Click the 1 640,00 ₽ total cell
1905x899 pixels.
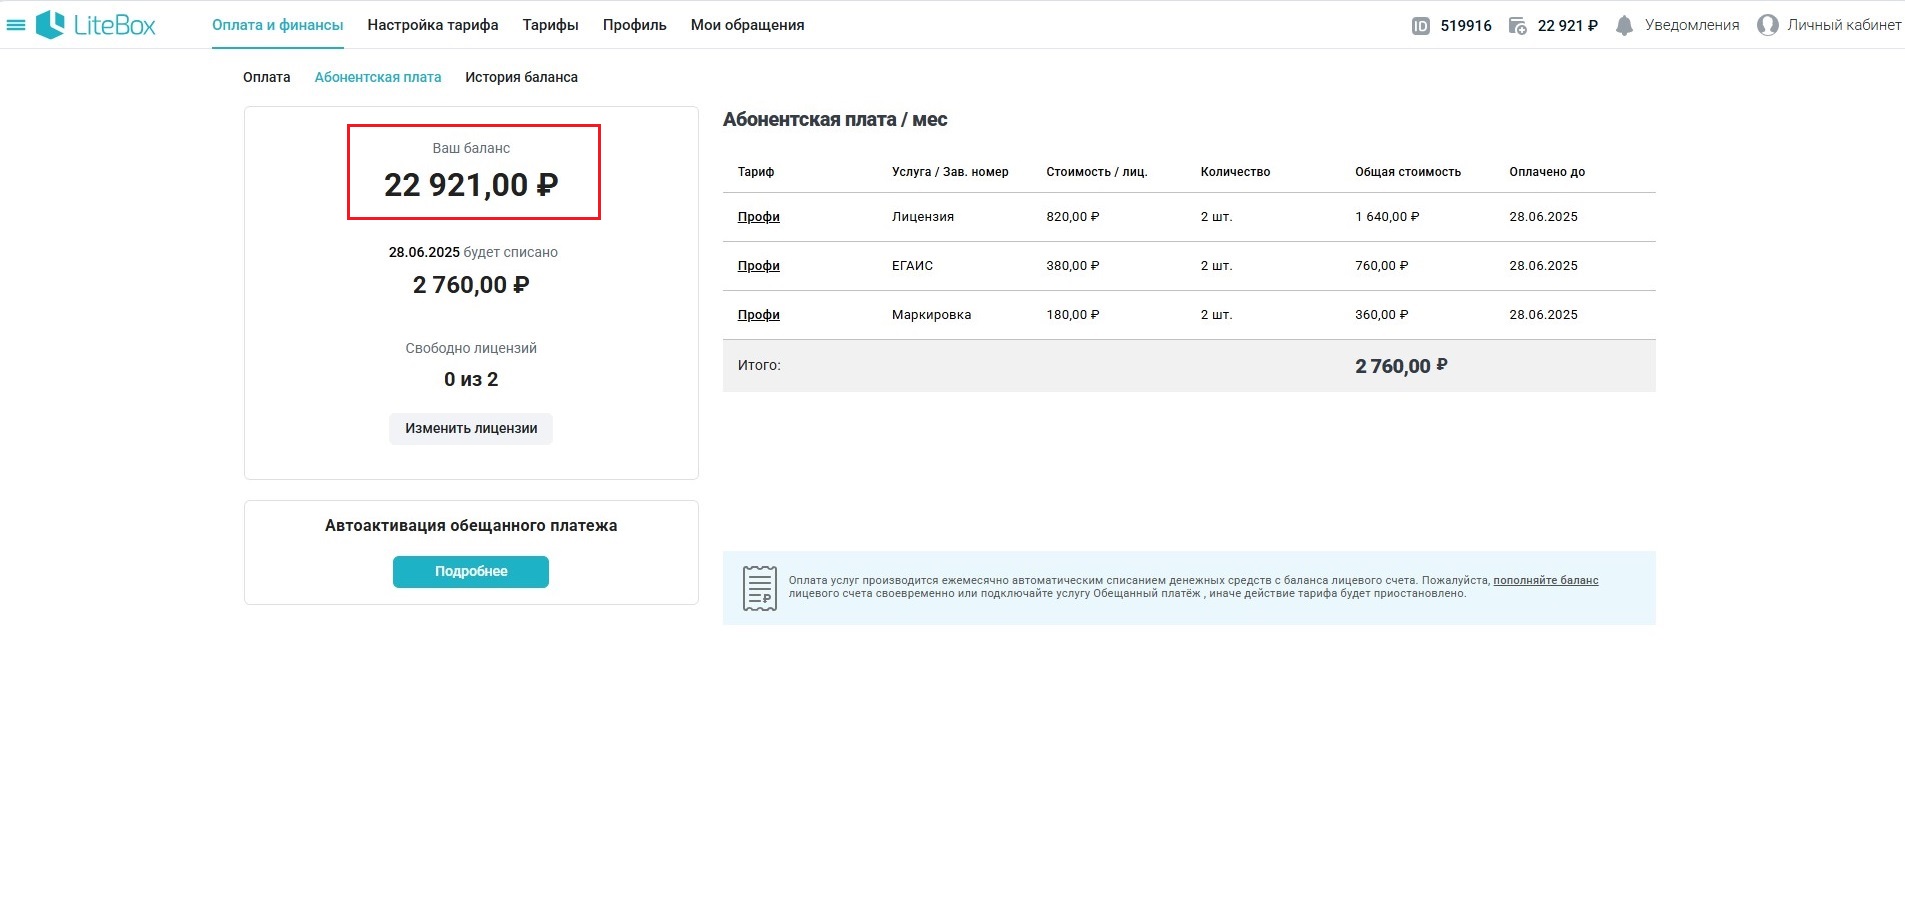tap(1387, 217)
